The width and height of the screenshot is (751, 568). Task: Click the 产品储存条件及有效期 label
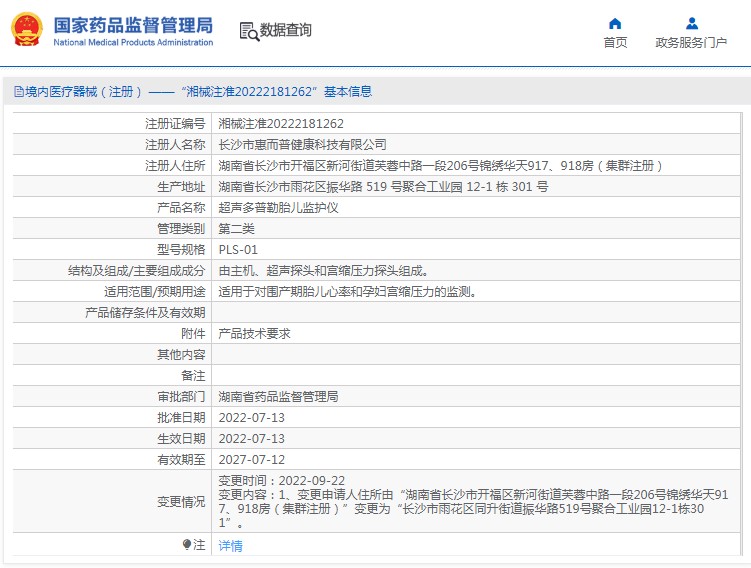tap(145, 313)
